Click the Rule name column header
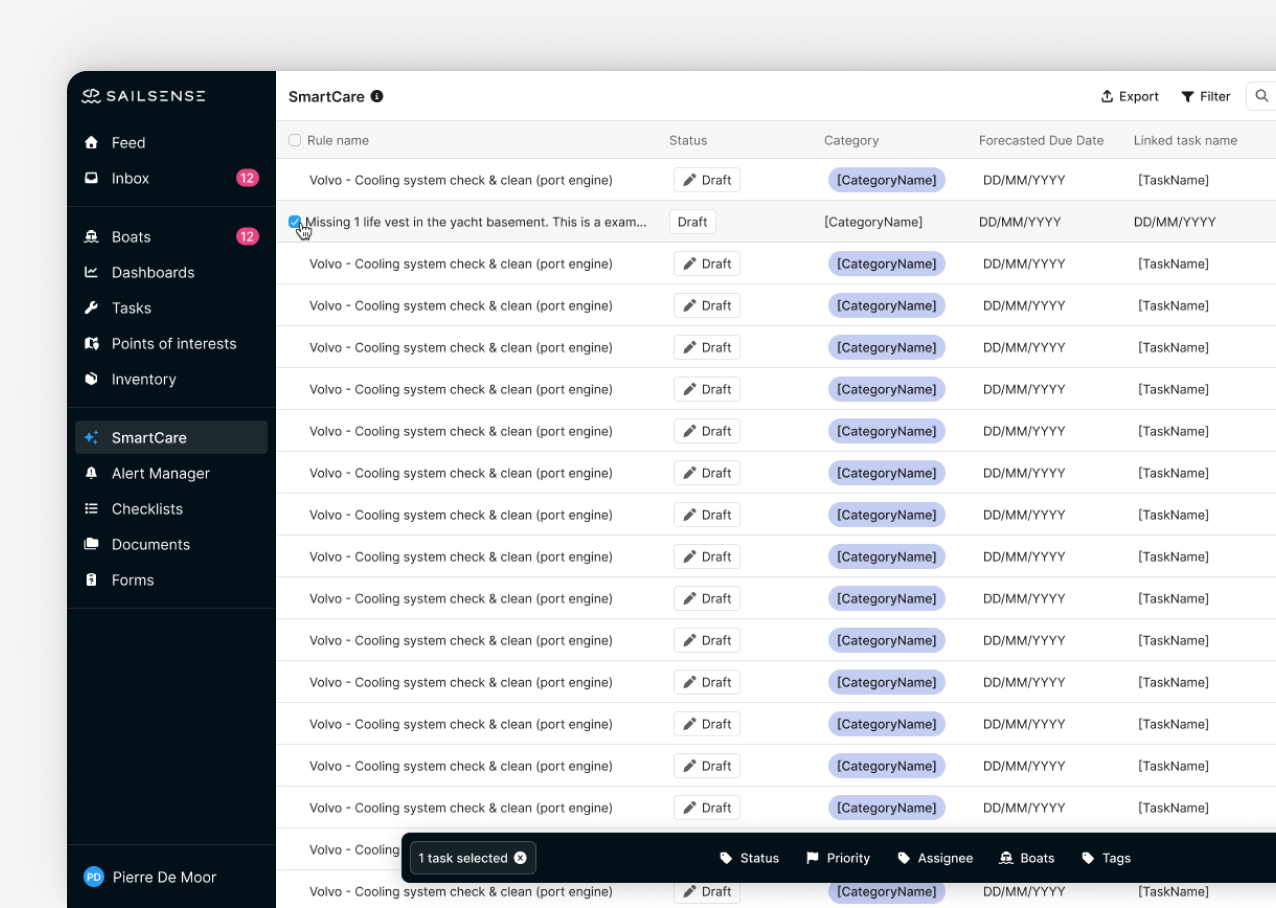The width and height of the screenshot is (1276, 908). (338, 140)
